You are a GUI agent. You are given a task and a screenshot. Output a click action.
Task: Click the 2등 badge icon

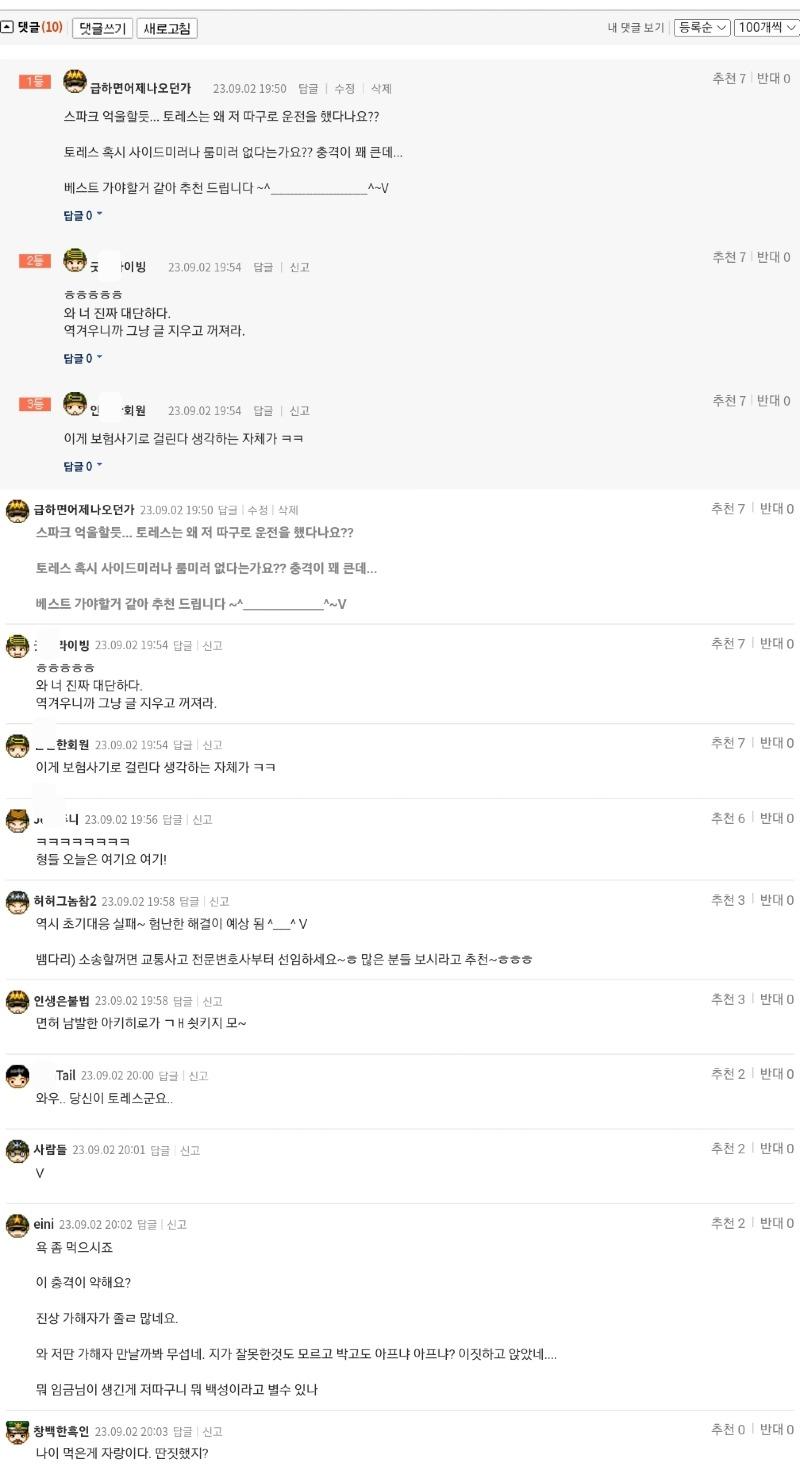click(35, 261)
